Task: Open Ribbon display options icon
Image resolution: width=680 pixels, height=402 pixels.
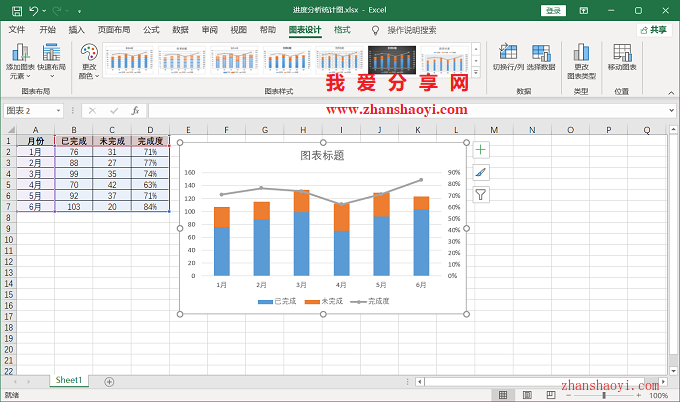Action: [584, 10]
